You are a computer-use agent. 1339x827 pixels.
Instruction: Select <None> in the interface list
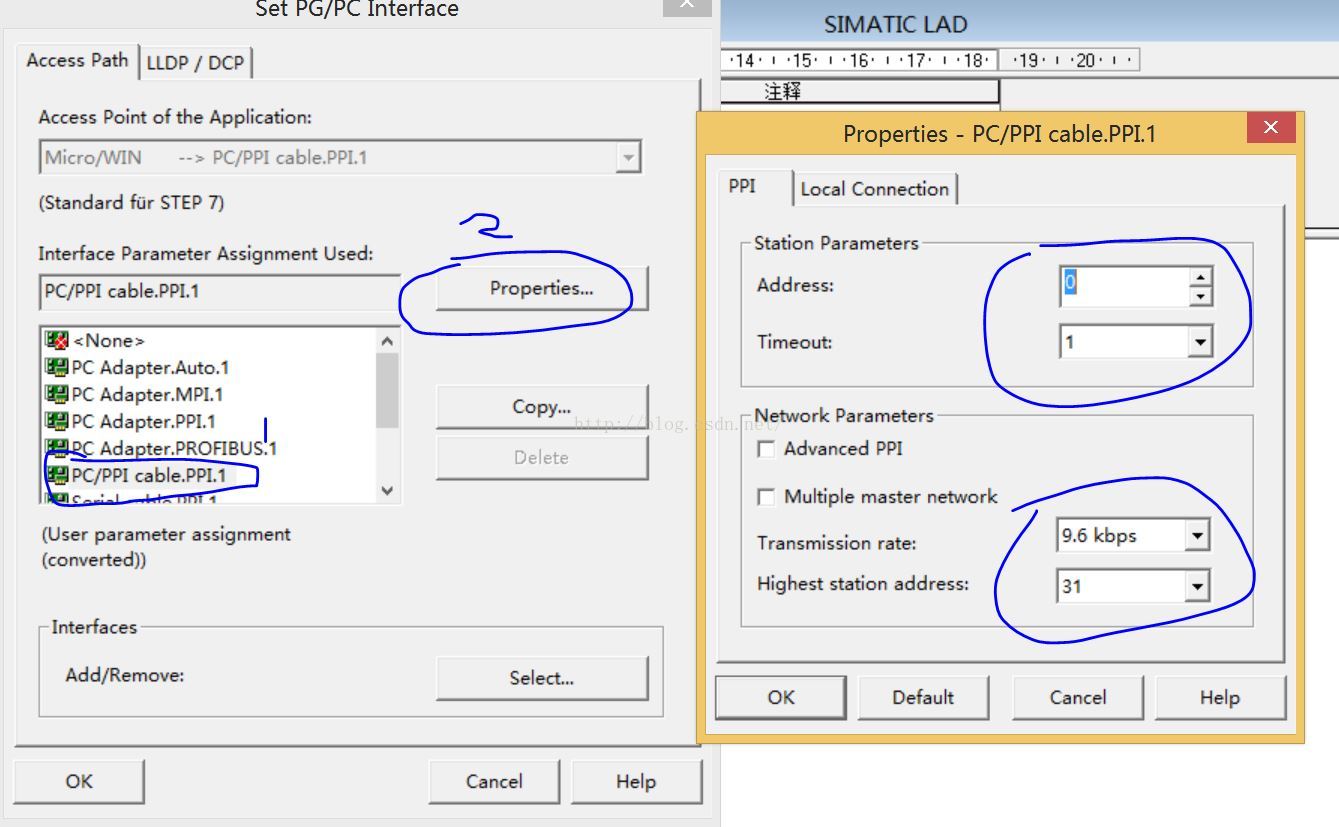click(109, 341)
